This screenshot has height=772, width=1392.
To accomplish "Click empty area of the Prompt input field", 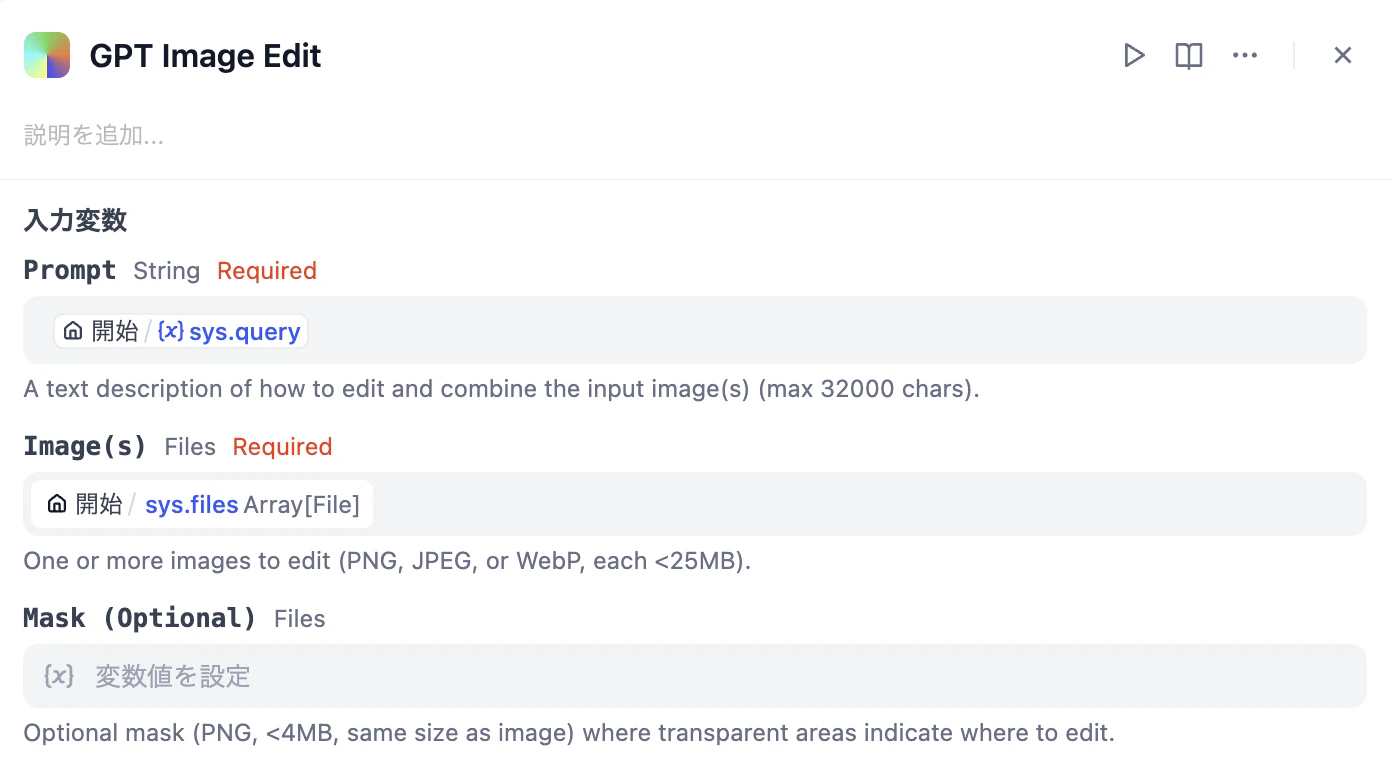I will pos(835,330).
